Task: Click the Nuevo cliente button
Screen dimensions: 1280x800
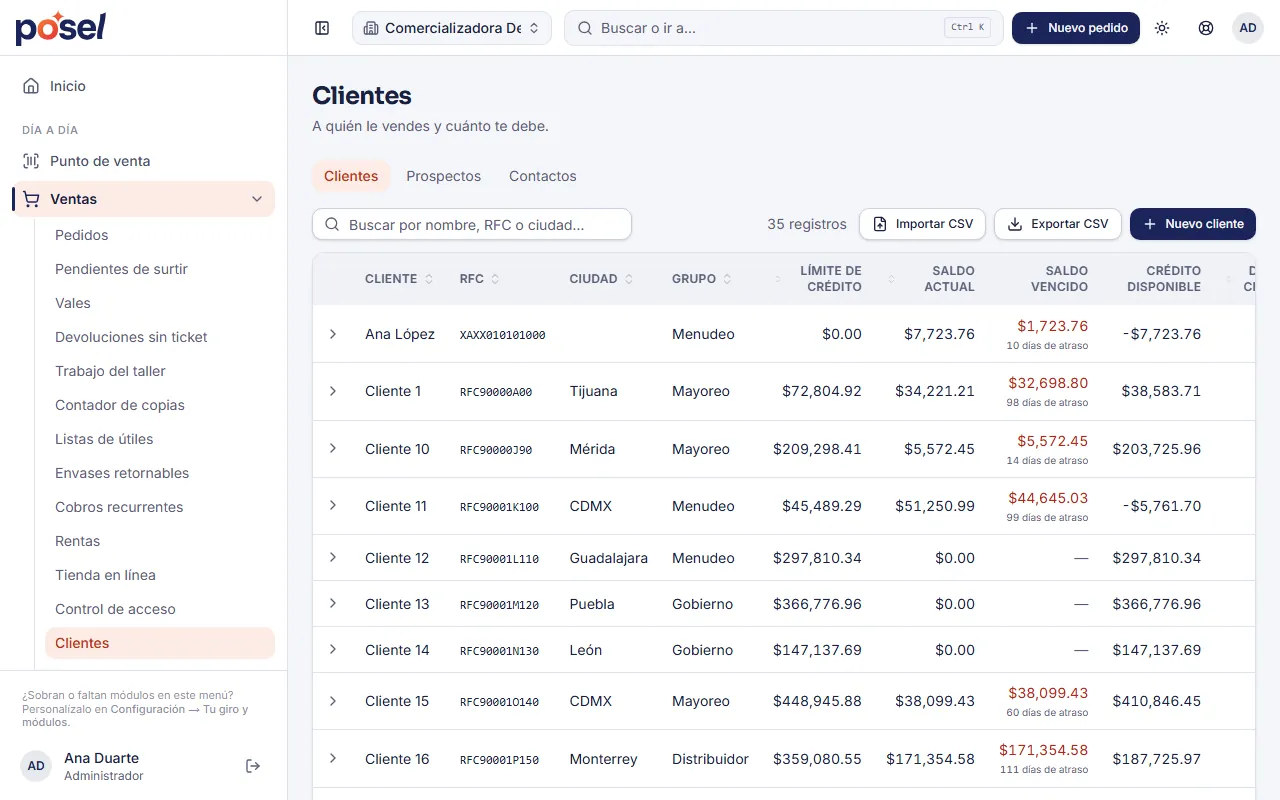Action: 1193,224
